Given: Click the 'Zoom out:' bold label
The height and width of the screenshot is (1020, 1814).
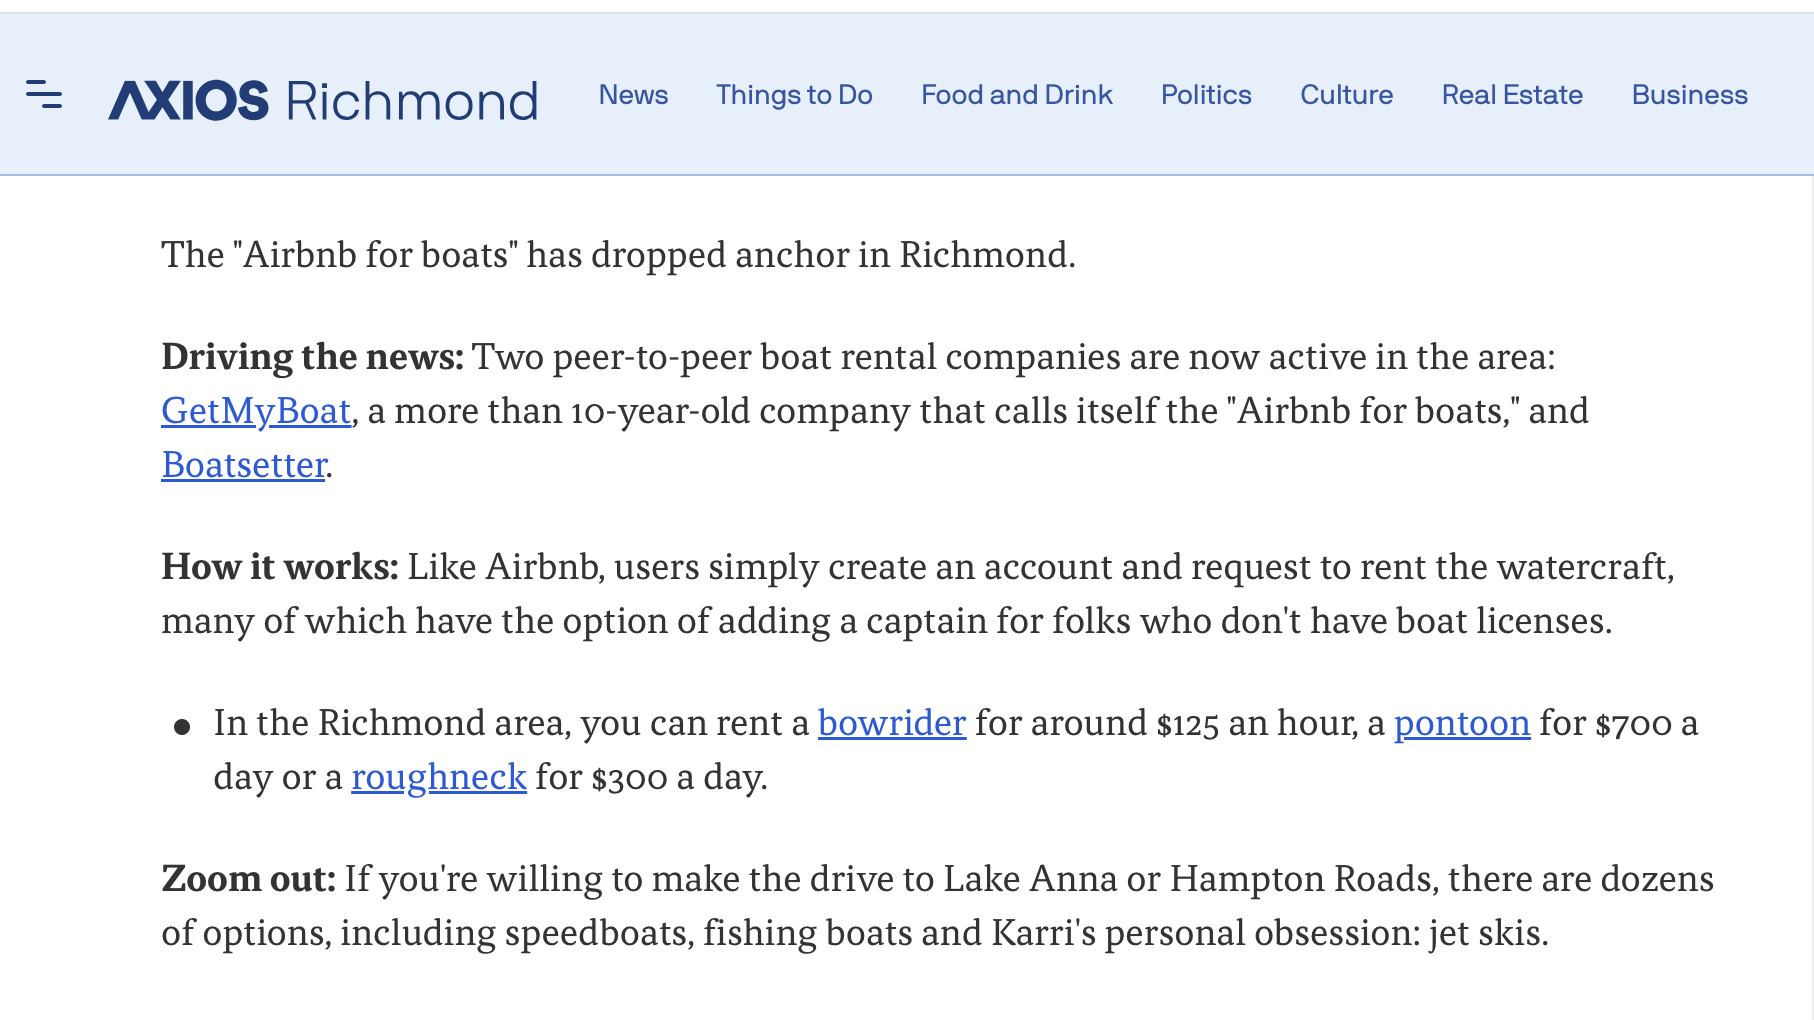Looking at the screenshot, I should (x=249, y=879).
